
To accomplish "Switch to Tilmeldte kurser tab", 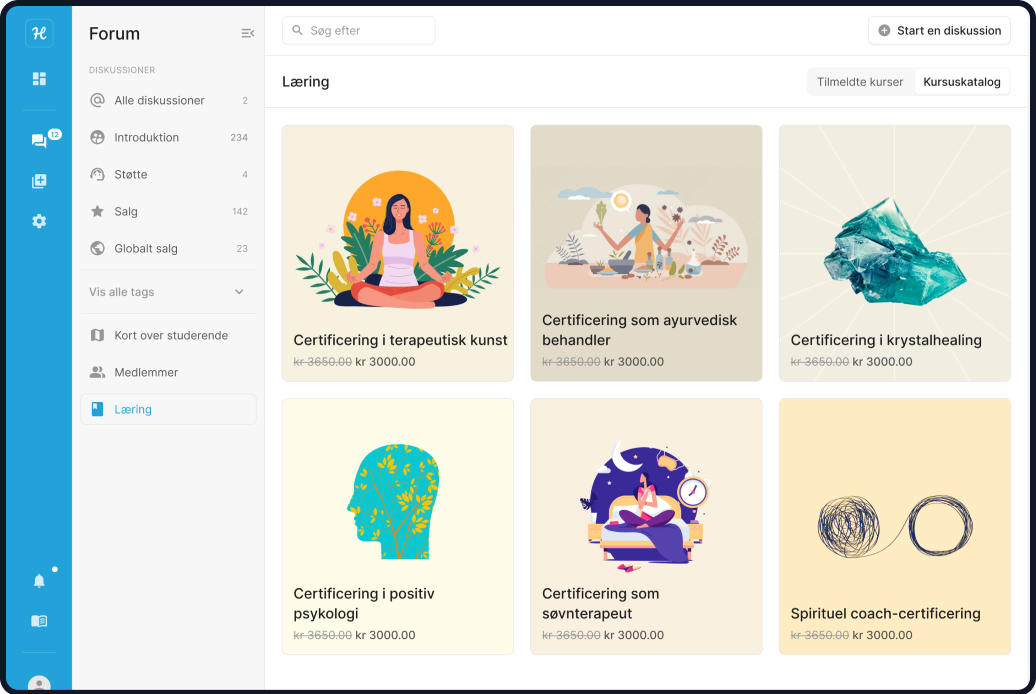I will [860, 82].
